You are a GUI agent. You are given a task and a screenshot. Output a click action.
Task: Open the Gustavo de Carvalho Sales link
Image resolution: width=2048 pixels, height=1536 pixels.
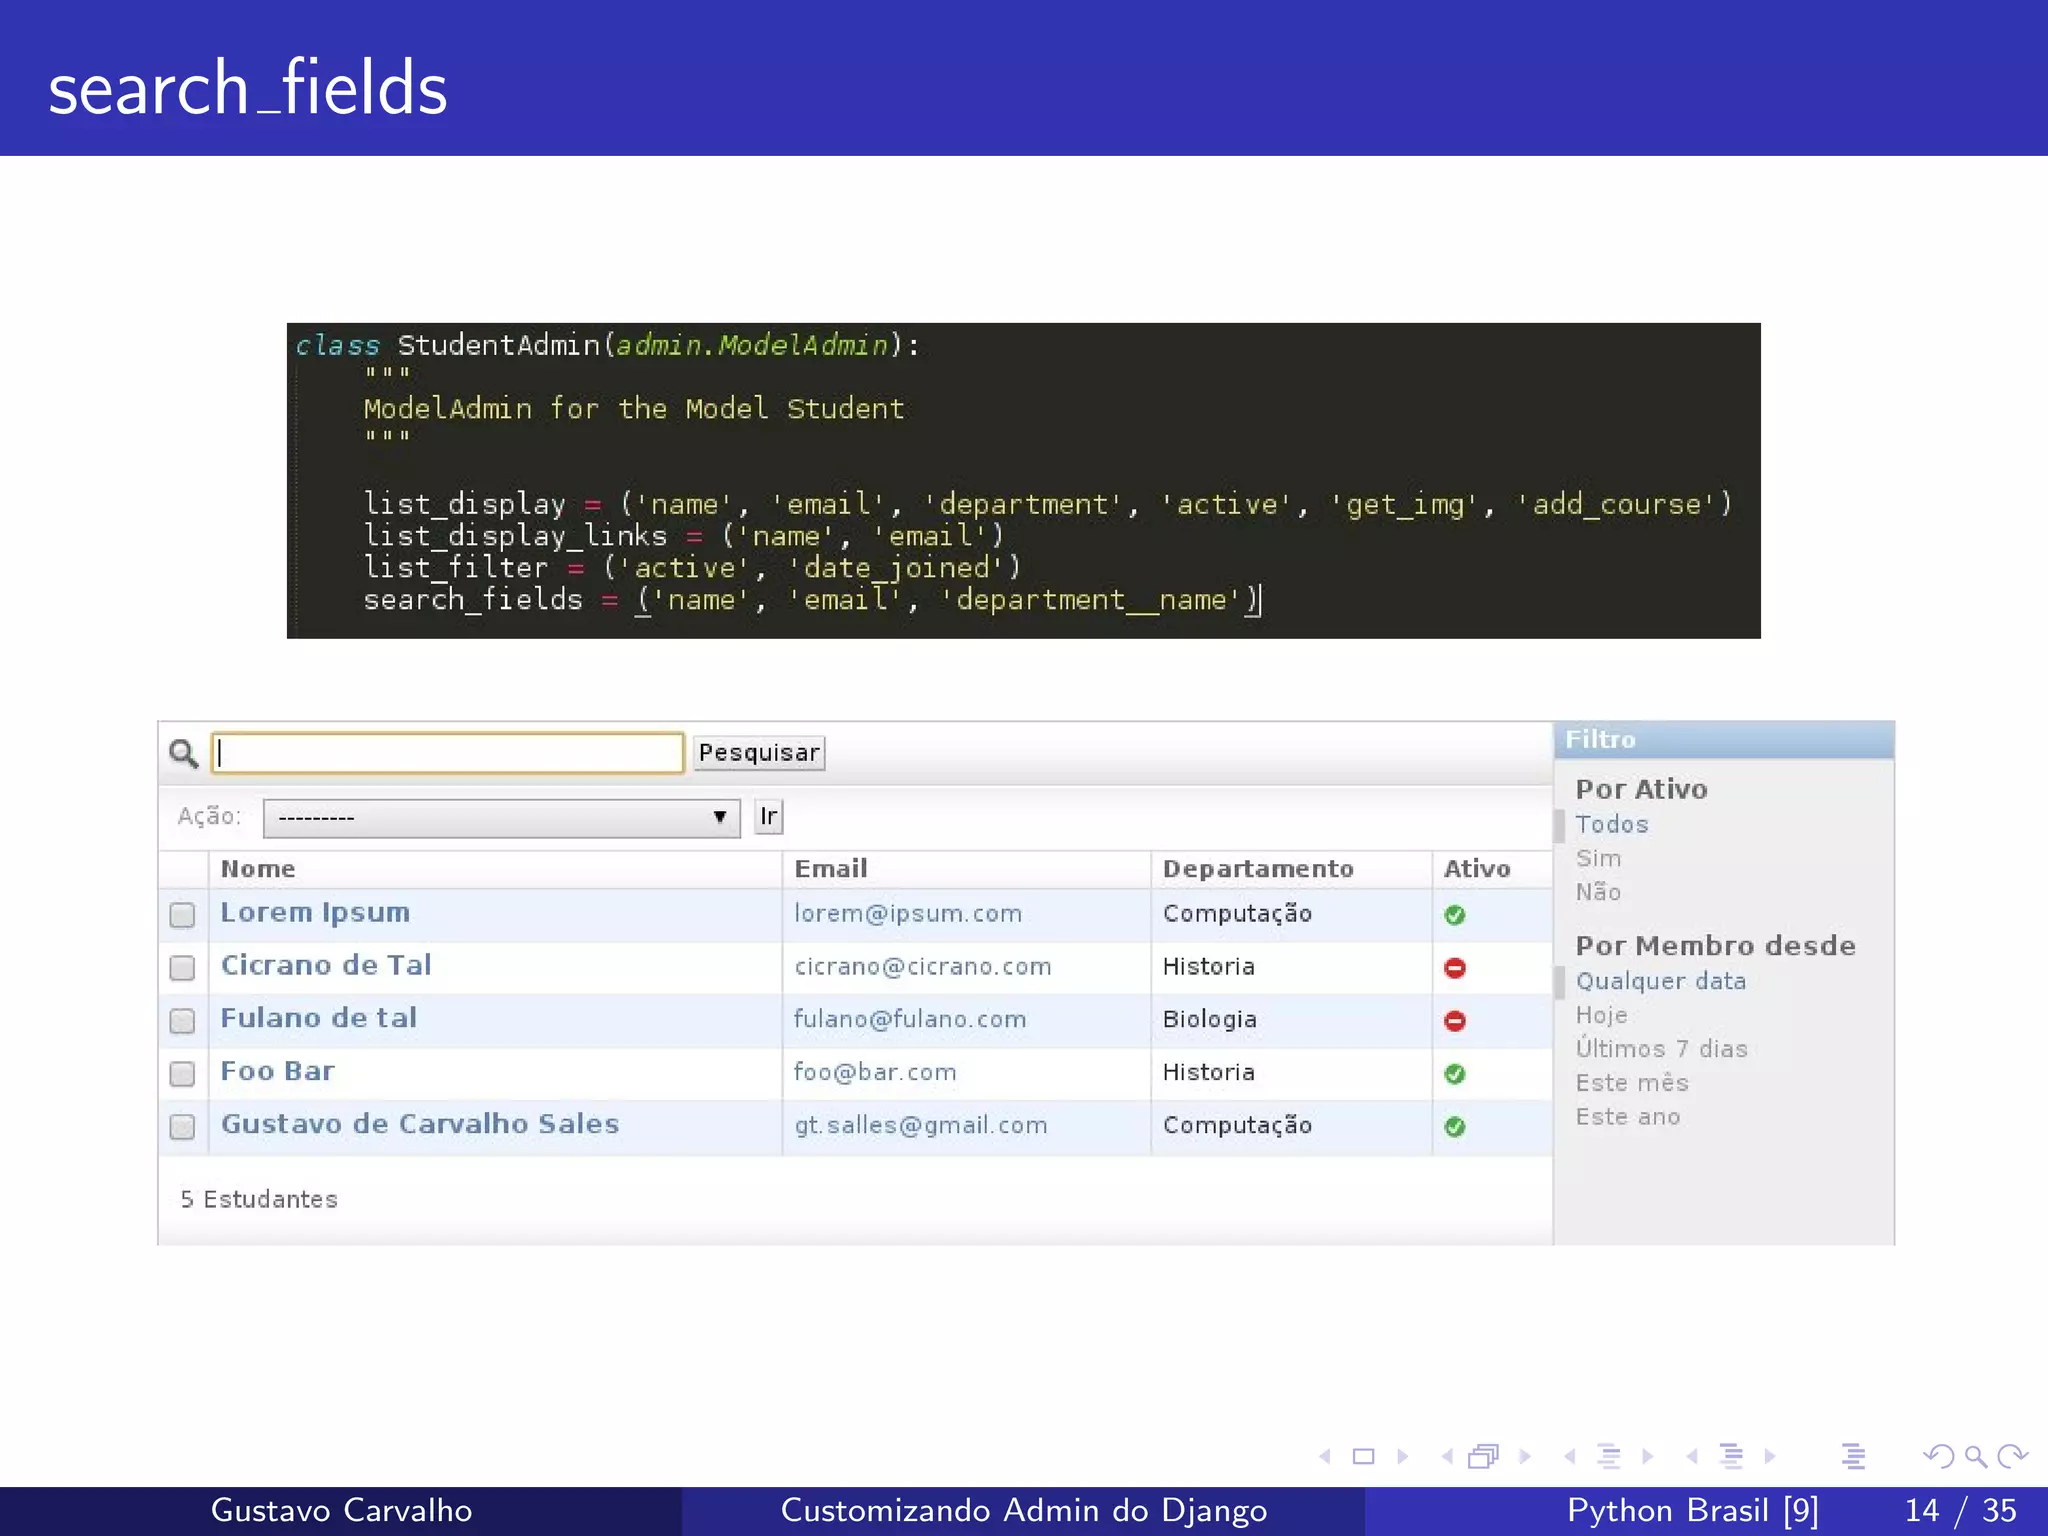click(420, 1125)
